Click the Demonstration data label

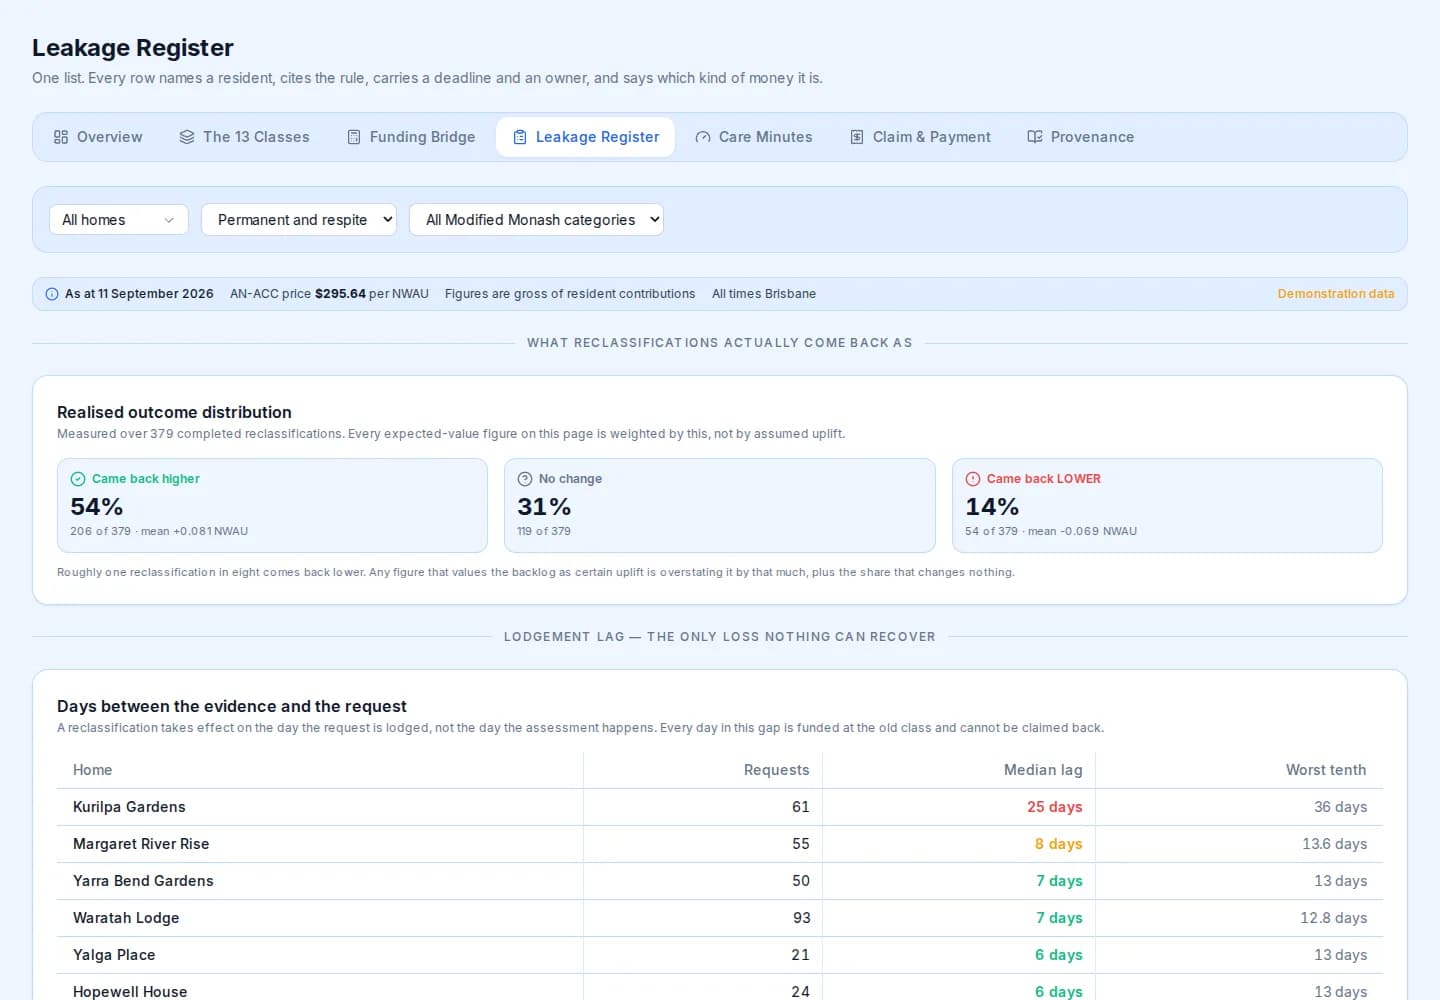[x=1336, y=294]
